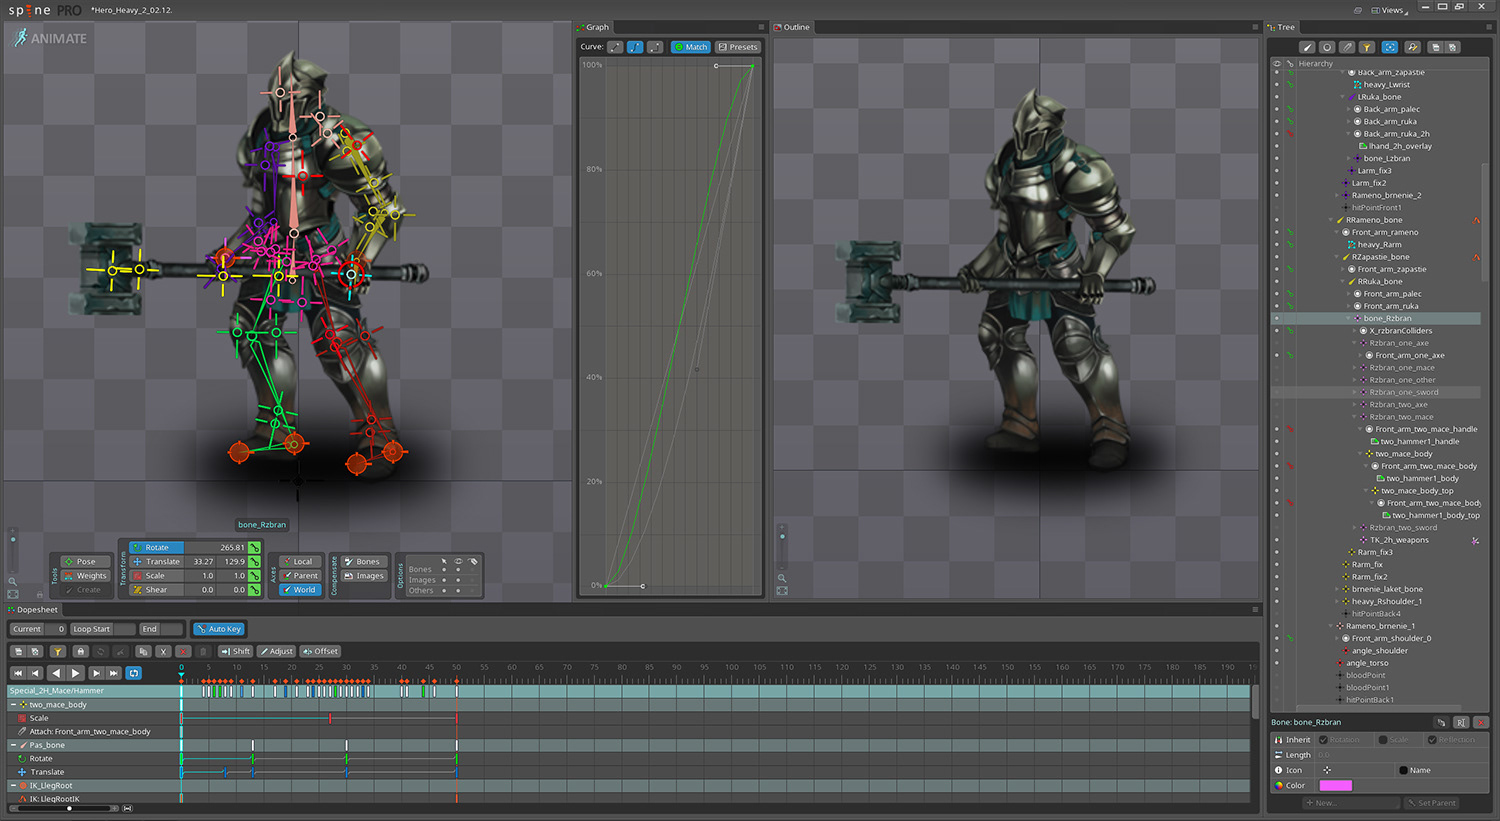Jump to first frame of the animation

pyautogui.click(x=17, y=673)
